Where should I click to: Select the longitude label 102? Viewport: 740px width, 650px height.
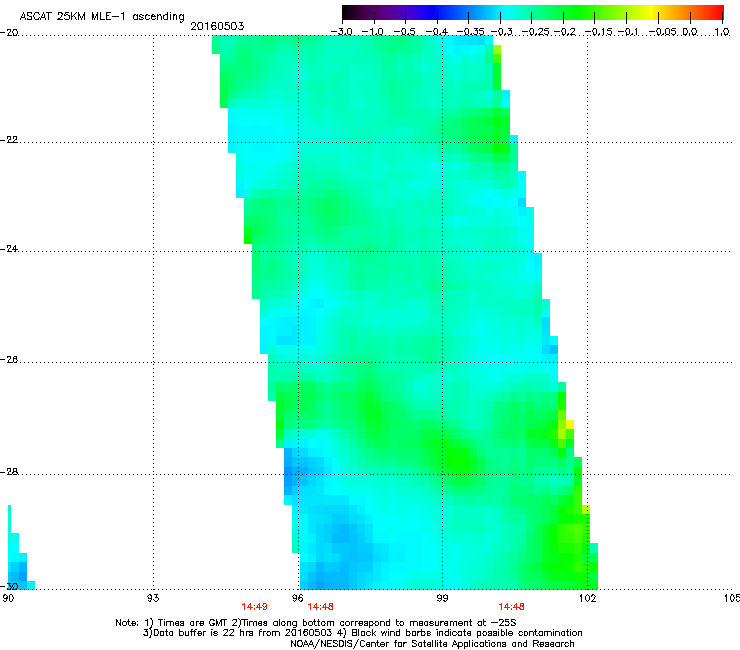[587, 599]
